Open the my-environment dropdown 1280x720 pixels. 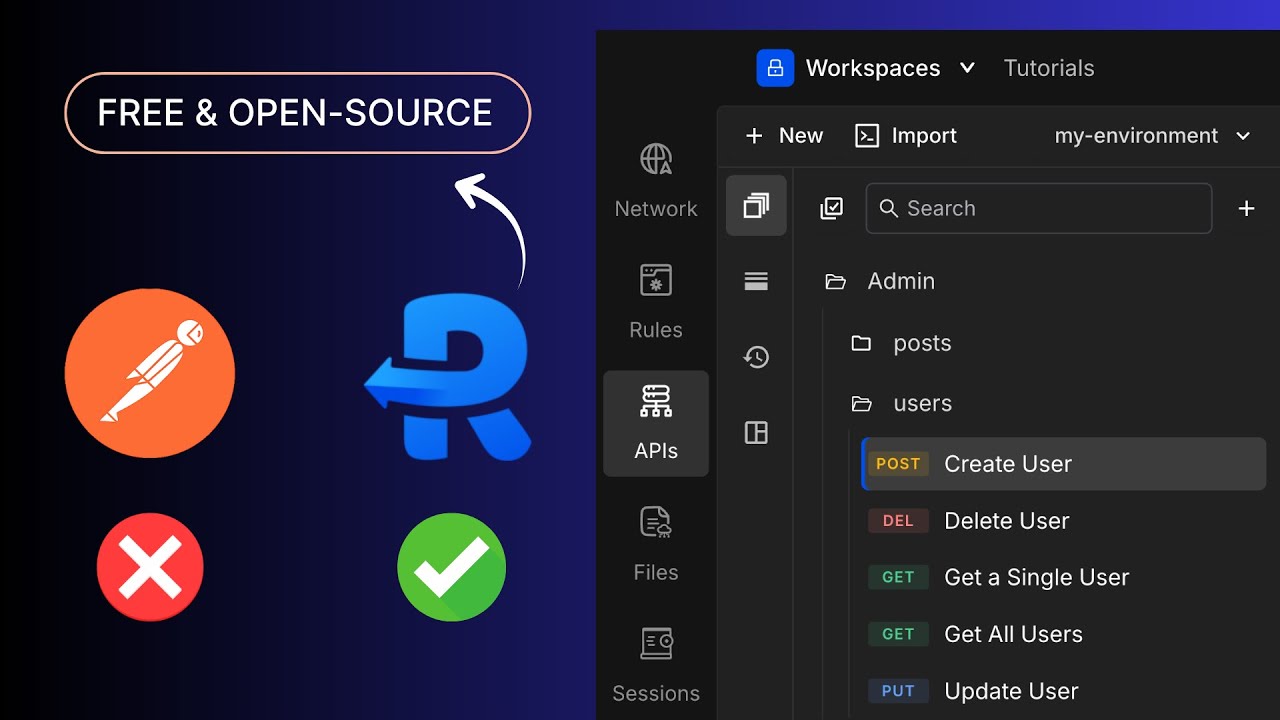[x=1152, y=136]
